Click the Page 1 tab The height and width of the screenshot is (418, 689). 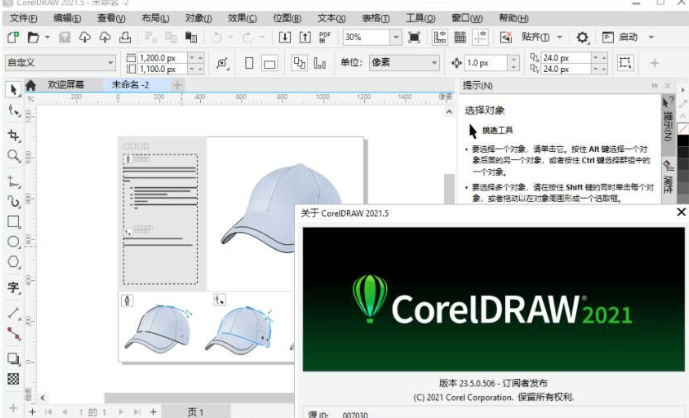[196, 412]
